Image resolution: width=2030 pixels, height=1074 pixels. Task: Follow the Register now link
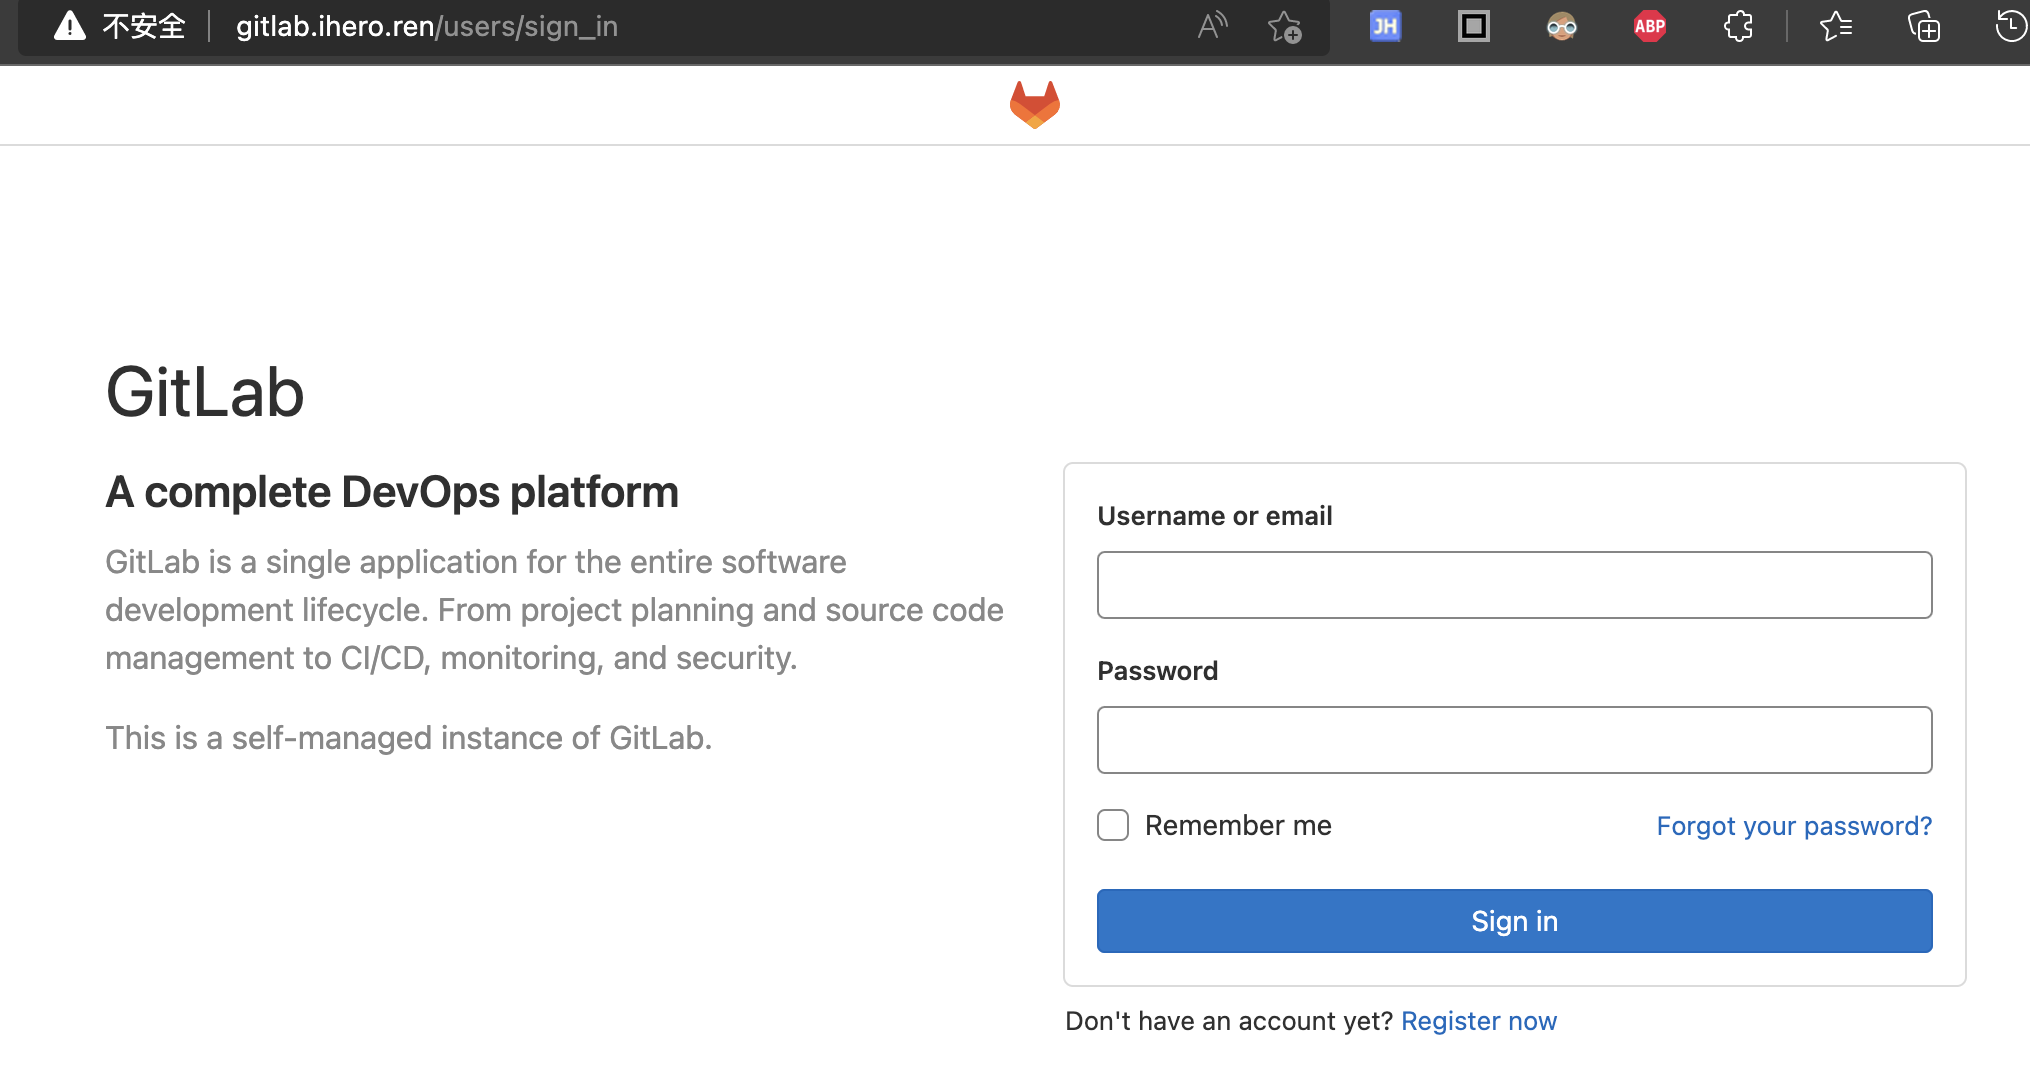tap(1479, 1021)
